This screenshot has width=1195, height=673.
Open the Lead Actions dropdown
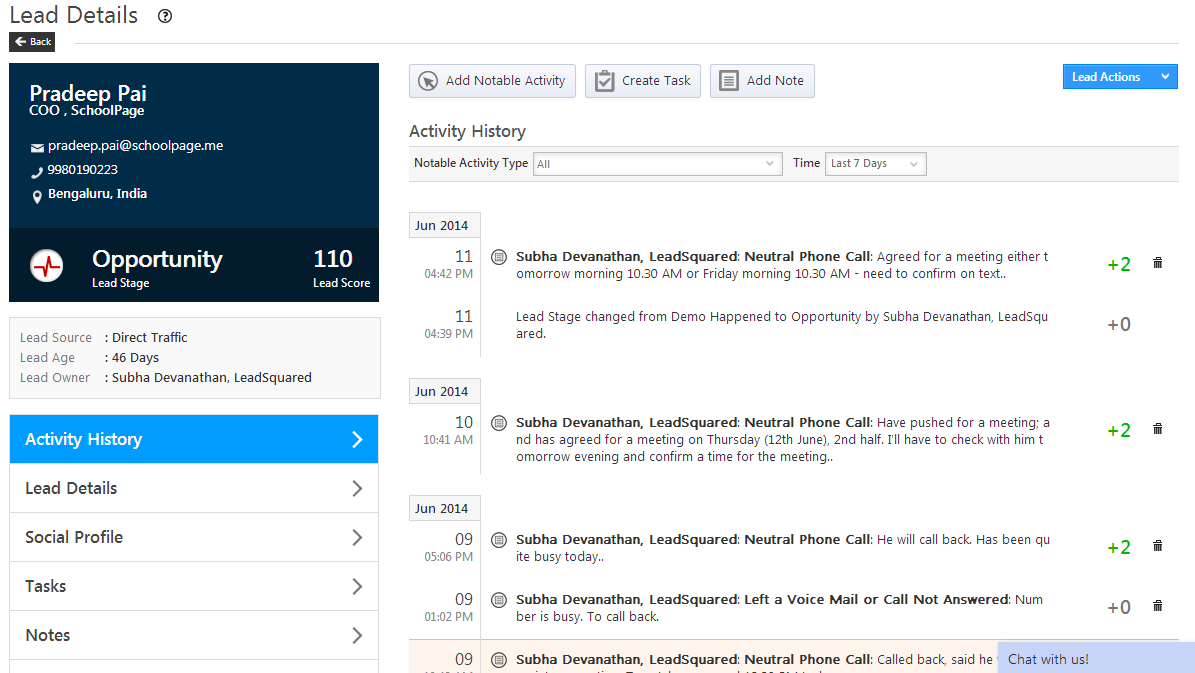point(1120,76)
